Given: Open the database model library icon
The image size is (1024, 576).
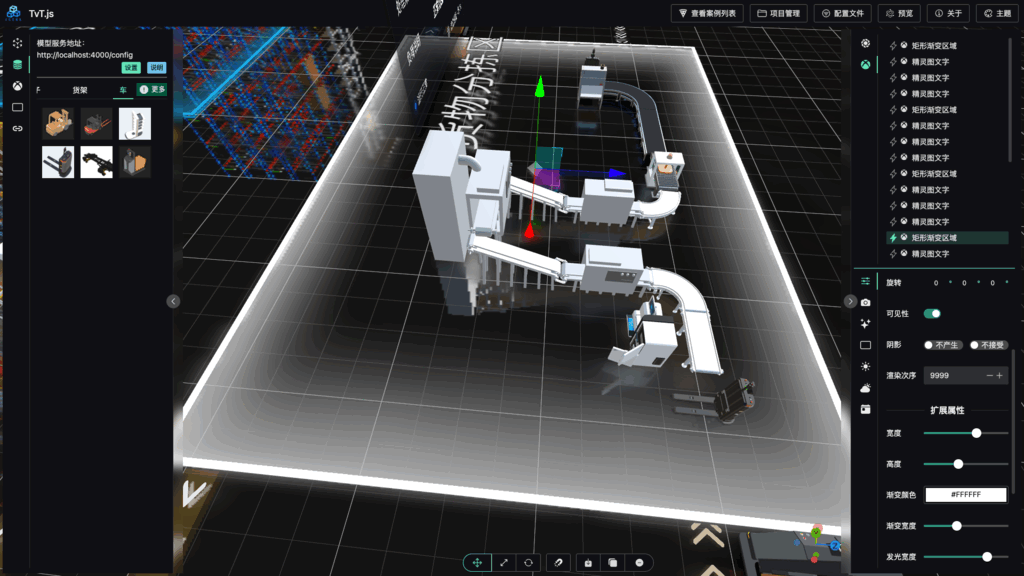Looking at the screenshot, I should click(x=17, y=65).
